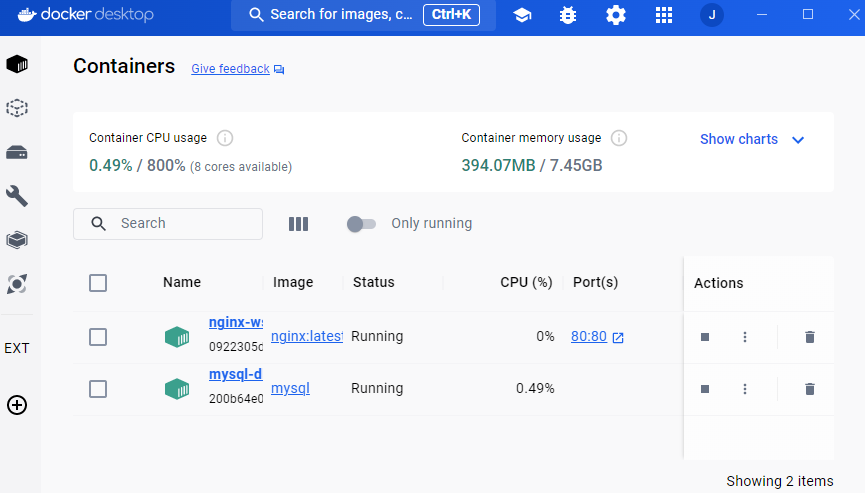The image size is (865, 493).
Task: Open the Images view in sidebar
Action: tap(17, 108)
